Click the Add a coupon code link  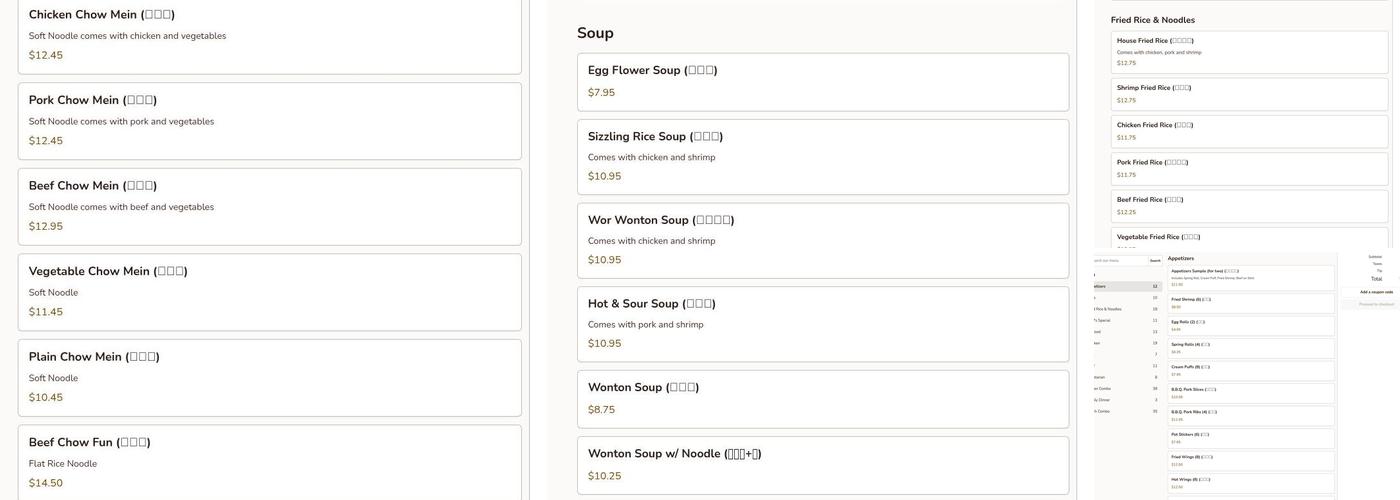point(1375,292)
